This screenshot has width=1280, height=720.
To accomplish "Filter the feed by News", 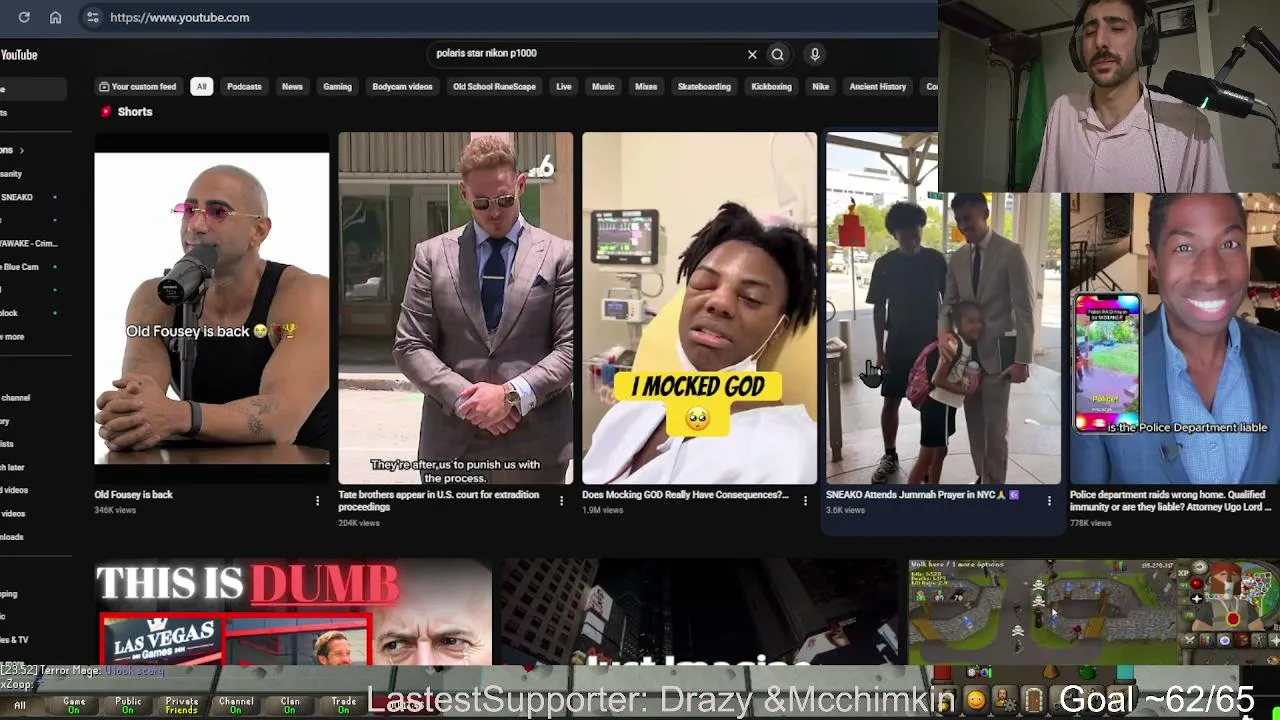I will (x=292, y=87).
